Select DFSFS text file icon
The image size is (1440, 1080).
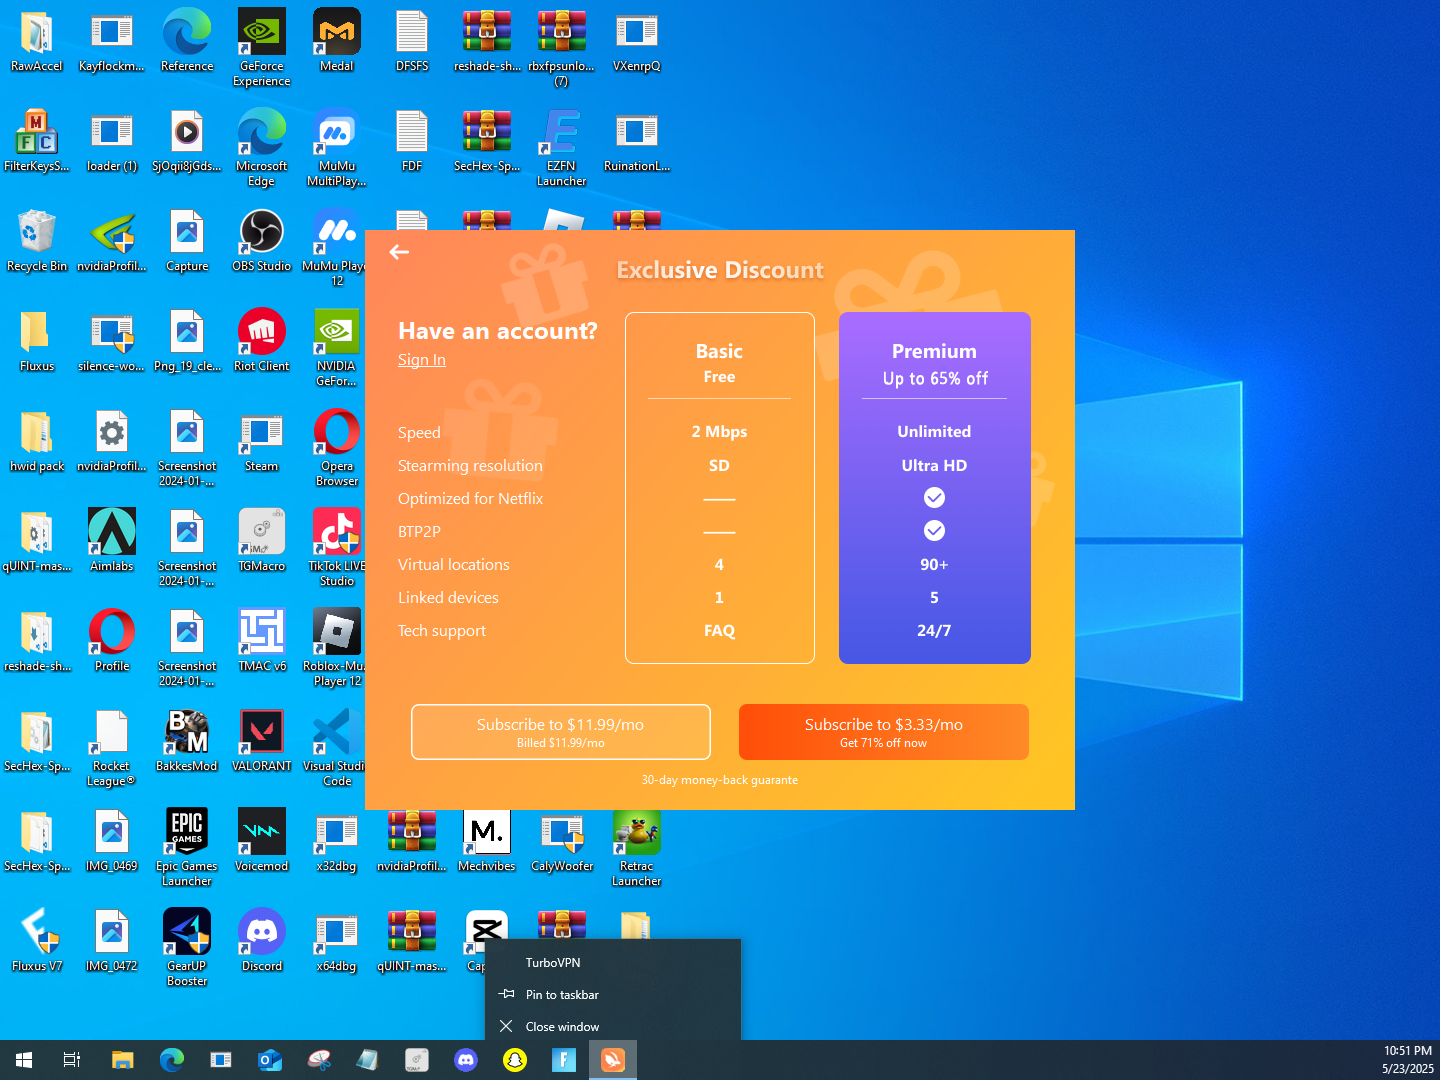(x=412, y=42)
